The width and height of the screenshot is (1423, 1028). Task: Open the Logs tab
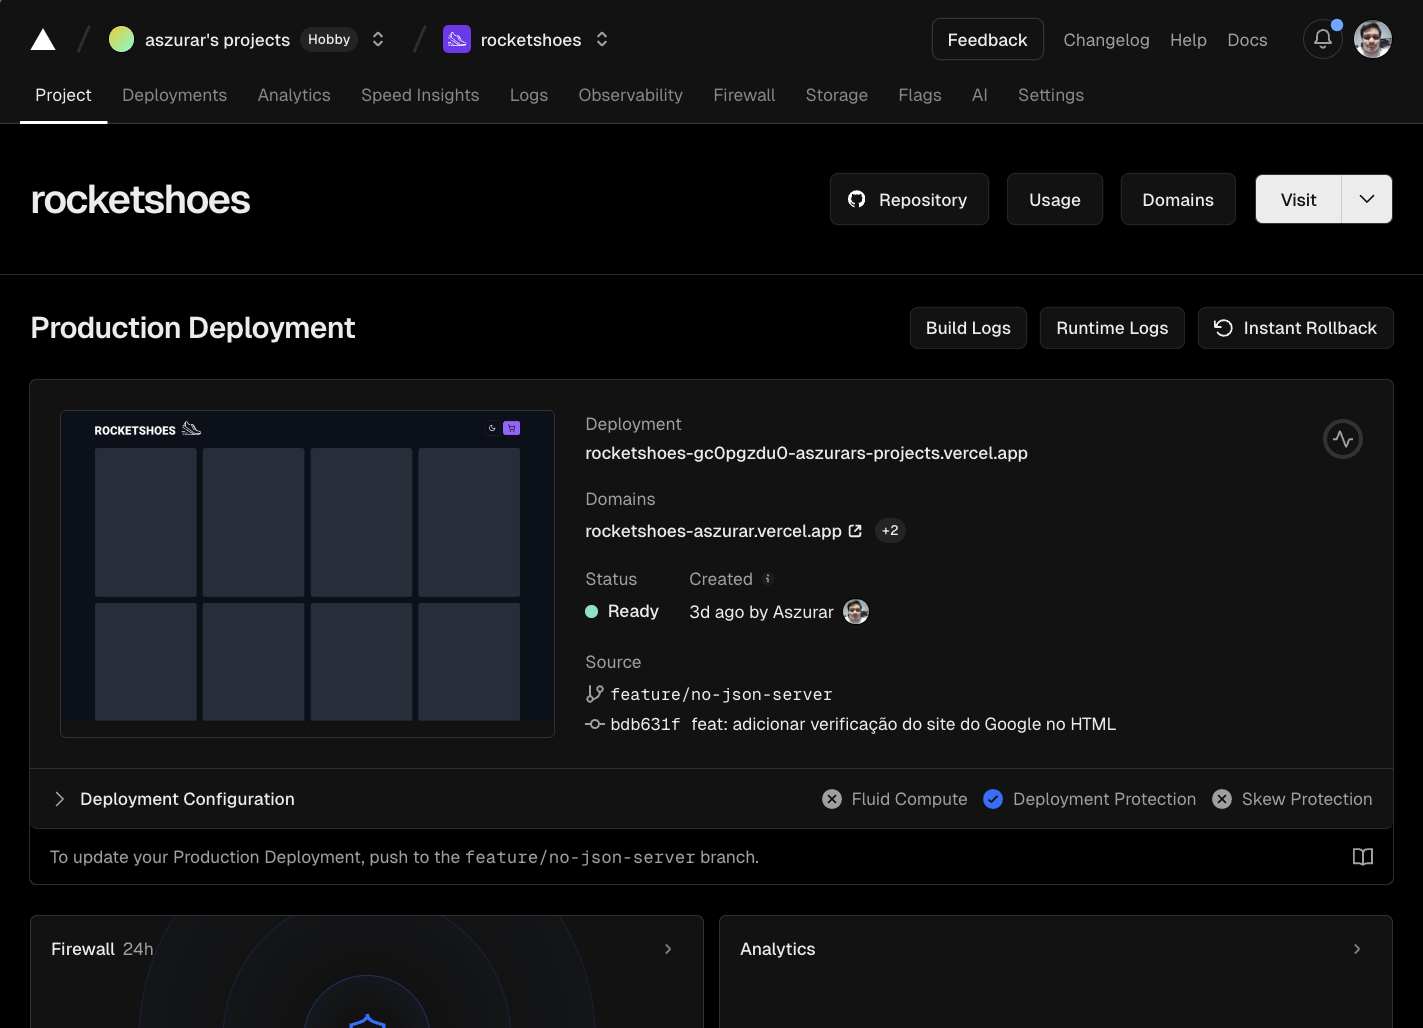[529, 95]
